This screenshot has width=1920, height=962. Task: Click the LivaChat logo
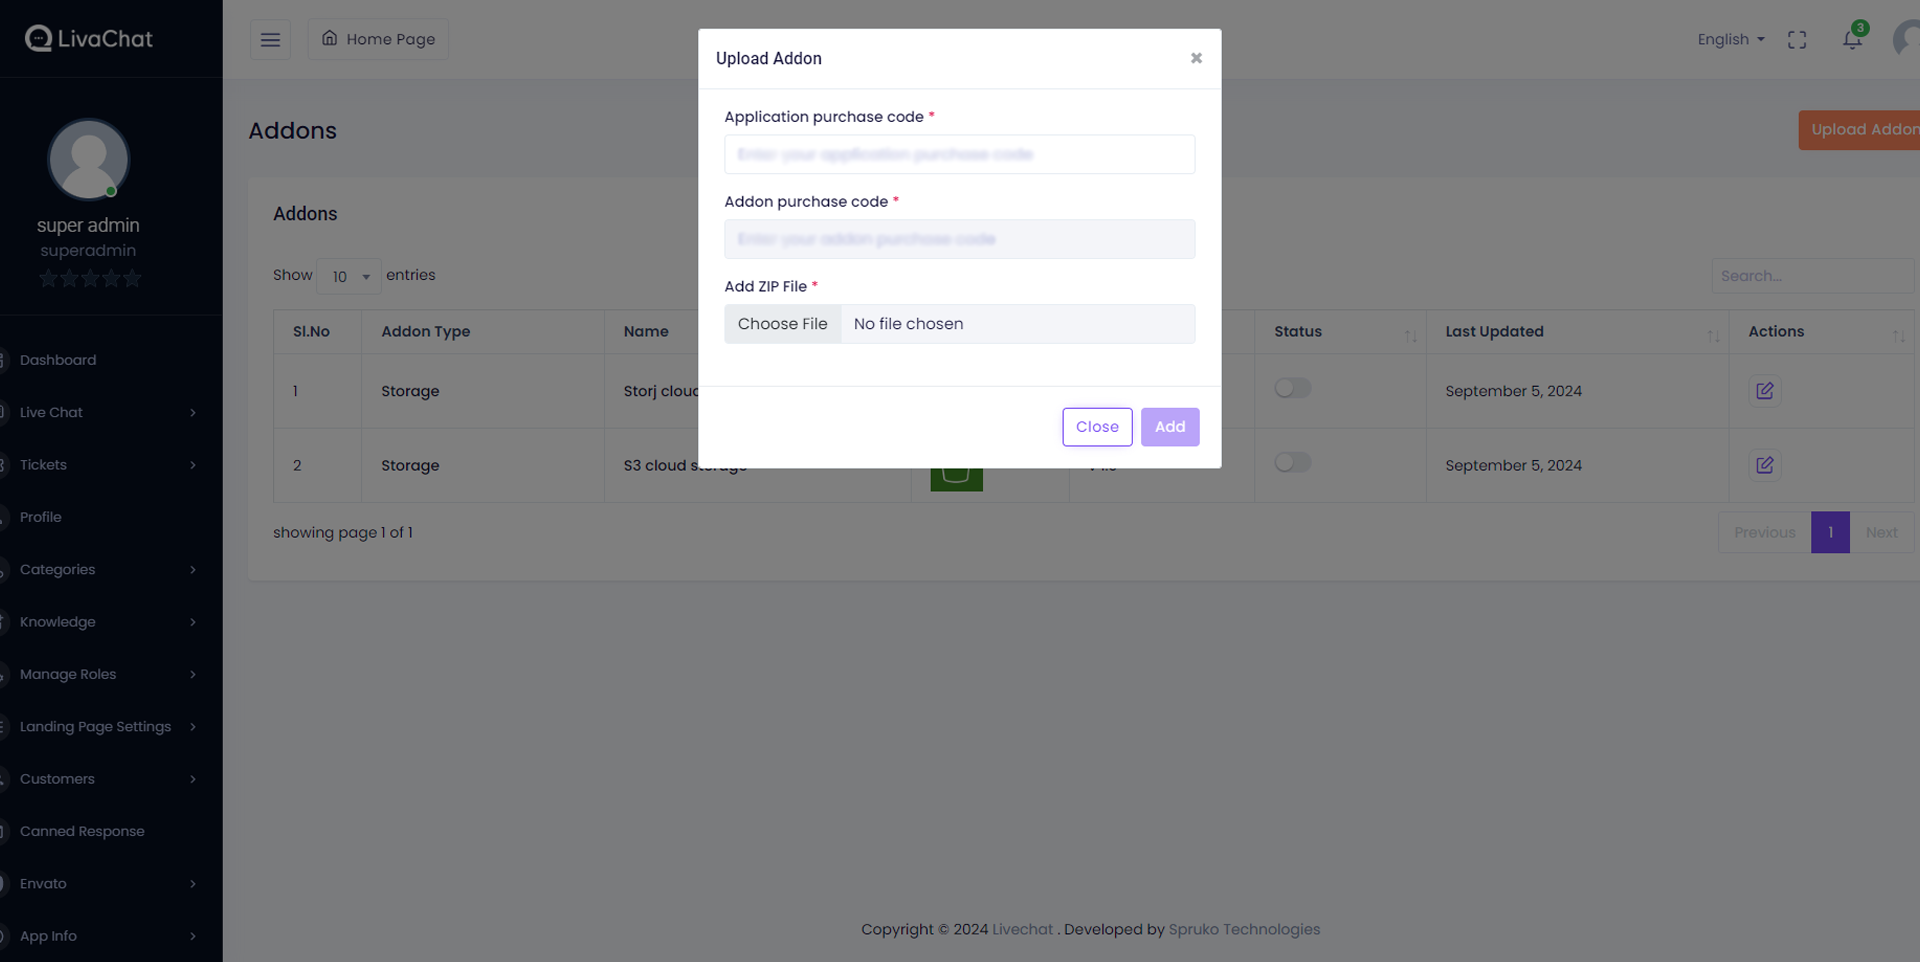click(x=89, y=39)
